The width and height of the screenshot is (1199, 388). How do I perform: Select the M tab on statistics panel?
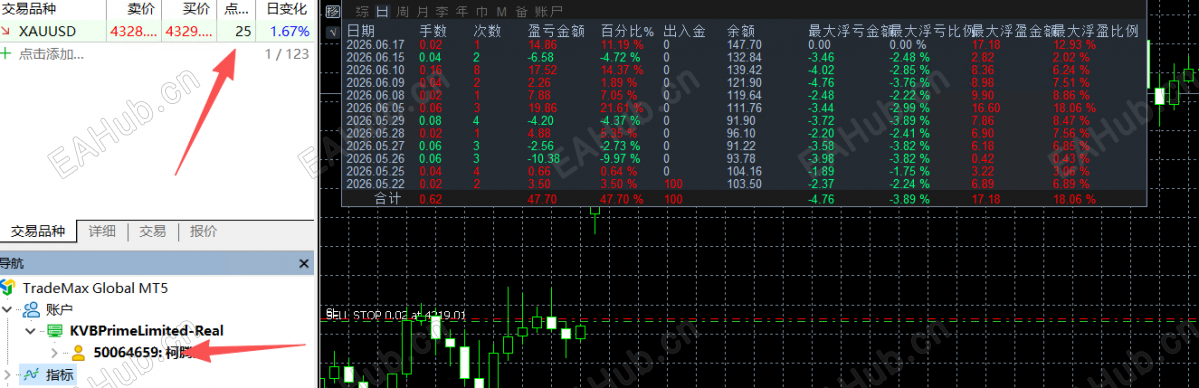tap(501, 11)
